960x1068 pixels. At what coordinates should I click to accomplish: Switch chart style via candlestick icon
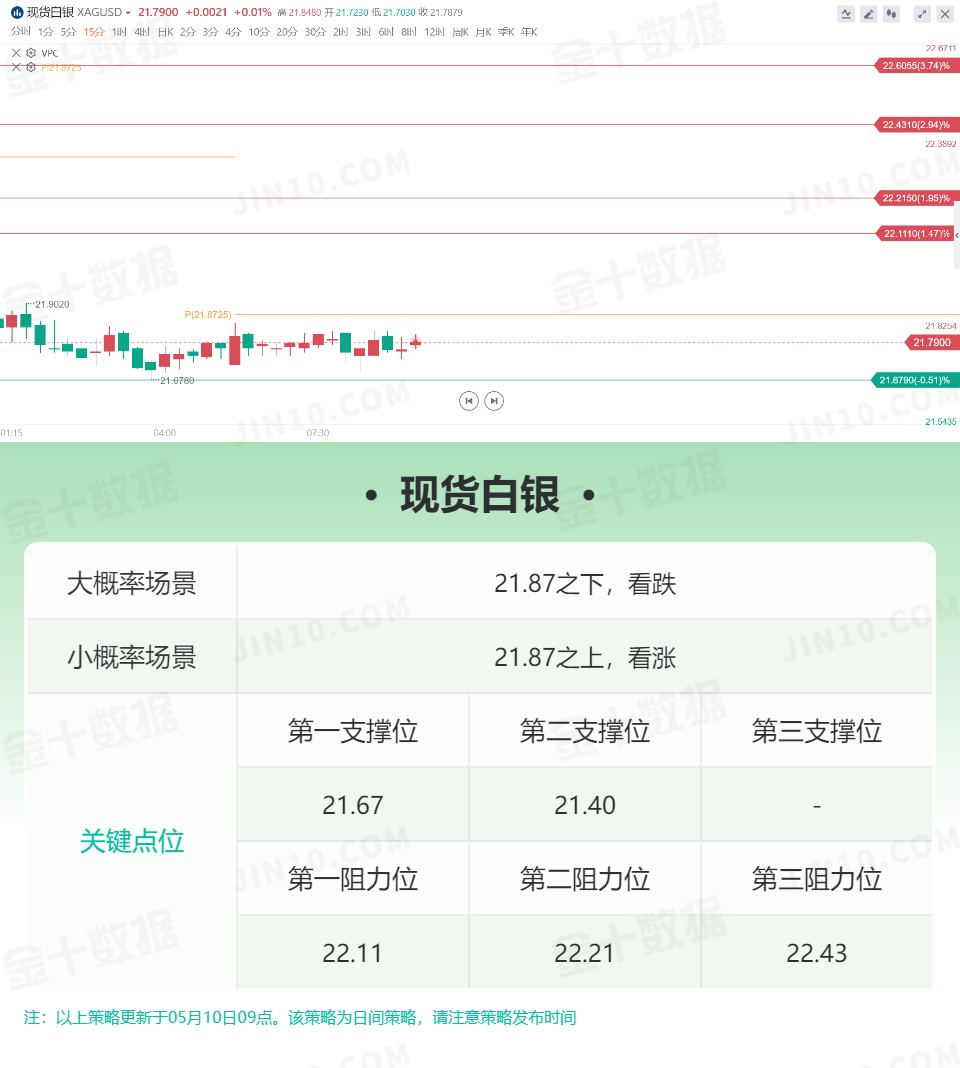click(x=891, y=14)
